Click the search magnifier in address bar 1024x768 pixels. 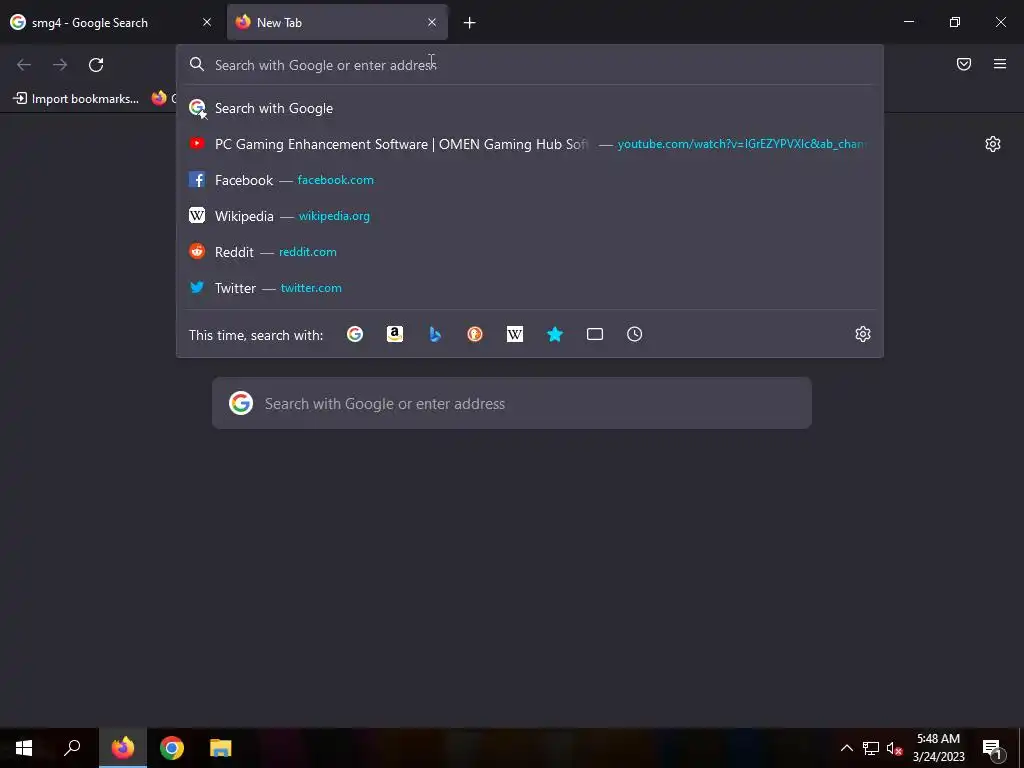(x=197, y=64)
